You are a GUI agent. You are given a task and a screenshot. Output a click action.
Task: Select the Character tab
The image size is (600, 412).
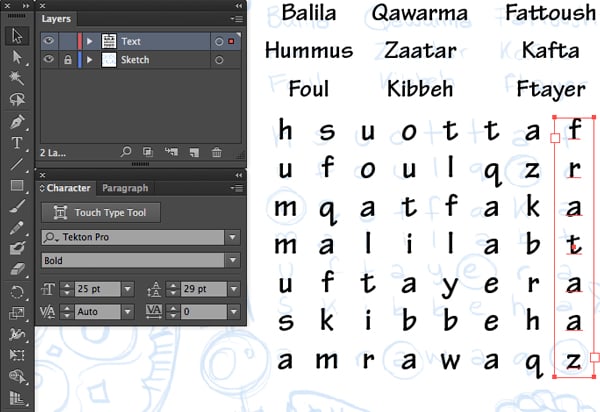click(68, 188)
